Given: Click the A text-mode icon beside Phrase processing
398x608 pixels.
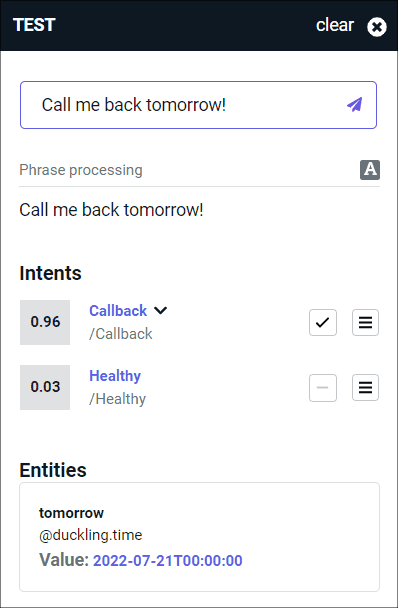Looking at the screenshot, I should click(x=370, y=170).
